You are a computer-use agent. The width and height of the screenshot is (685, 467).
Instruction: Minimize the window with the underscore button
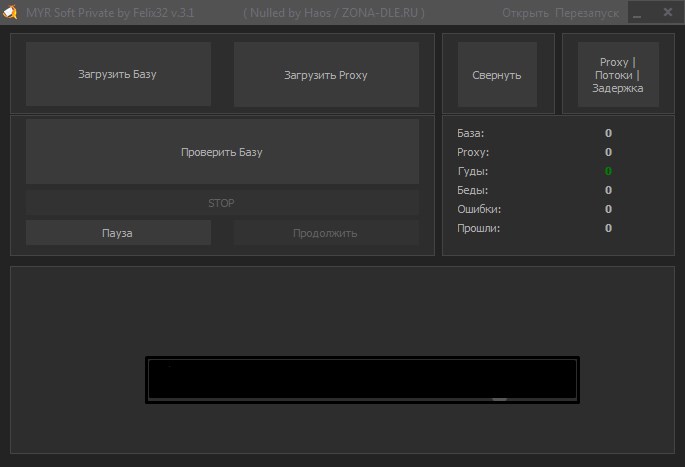[637, 12]
